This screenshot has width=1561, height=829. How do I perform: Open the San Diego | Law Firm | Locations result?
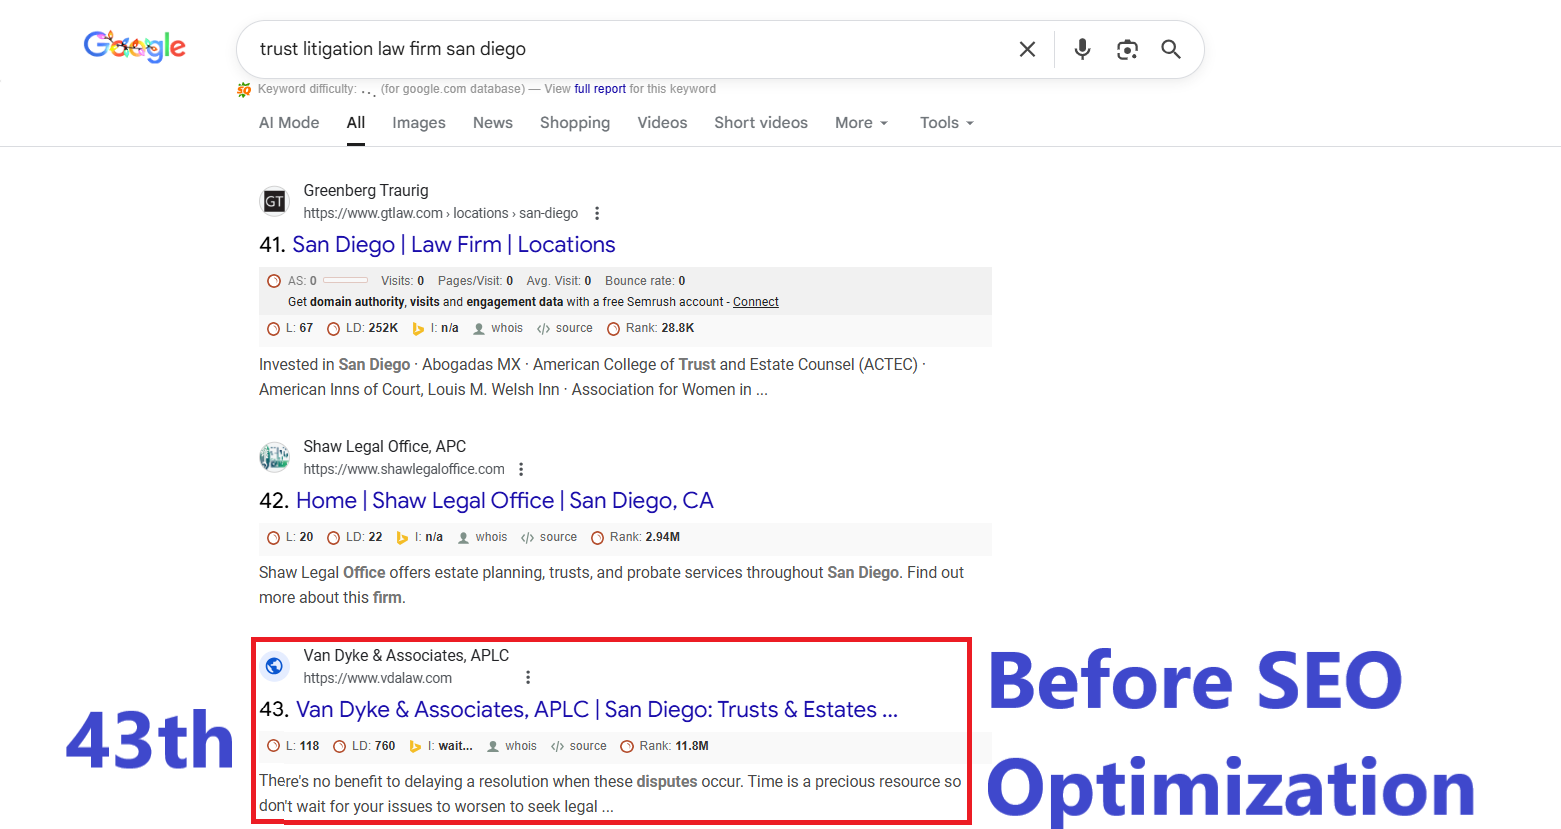click(453, 245)
